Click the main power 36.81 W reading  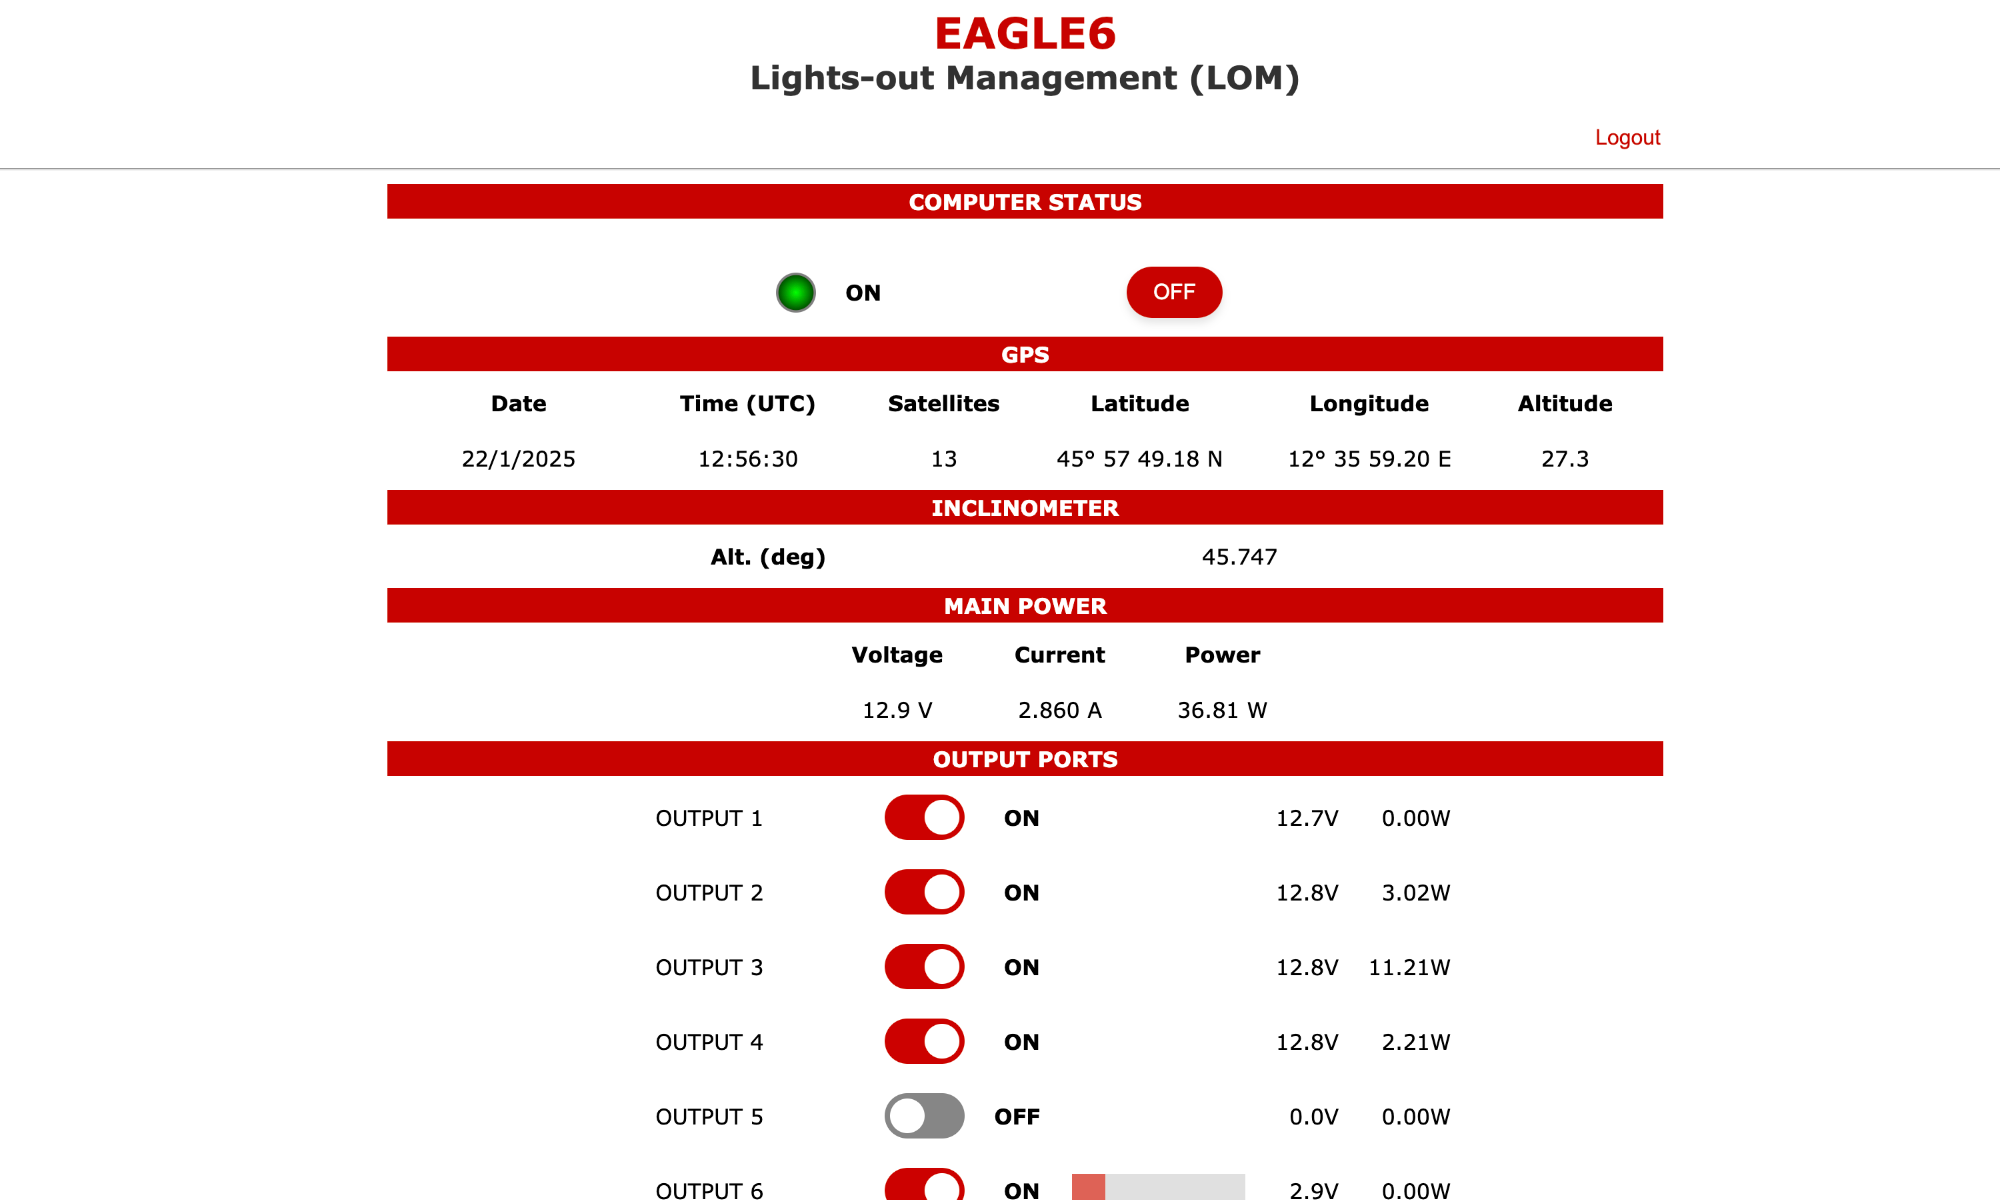pyautogui.click(x=1222, y=710)
